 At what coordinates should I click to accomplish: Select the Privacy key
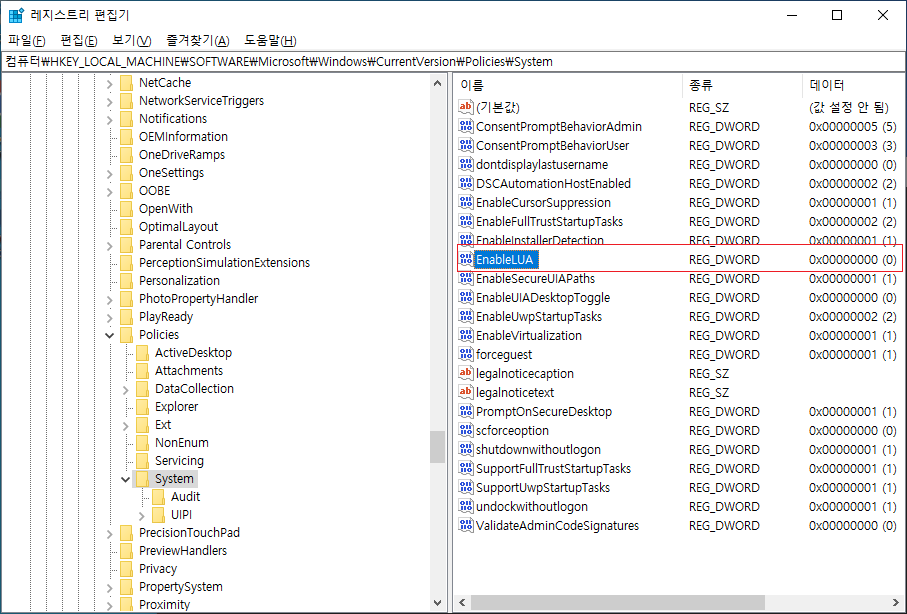[158, 569]
